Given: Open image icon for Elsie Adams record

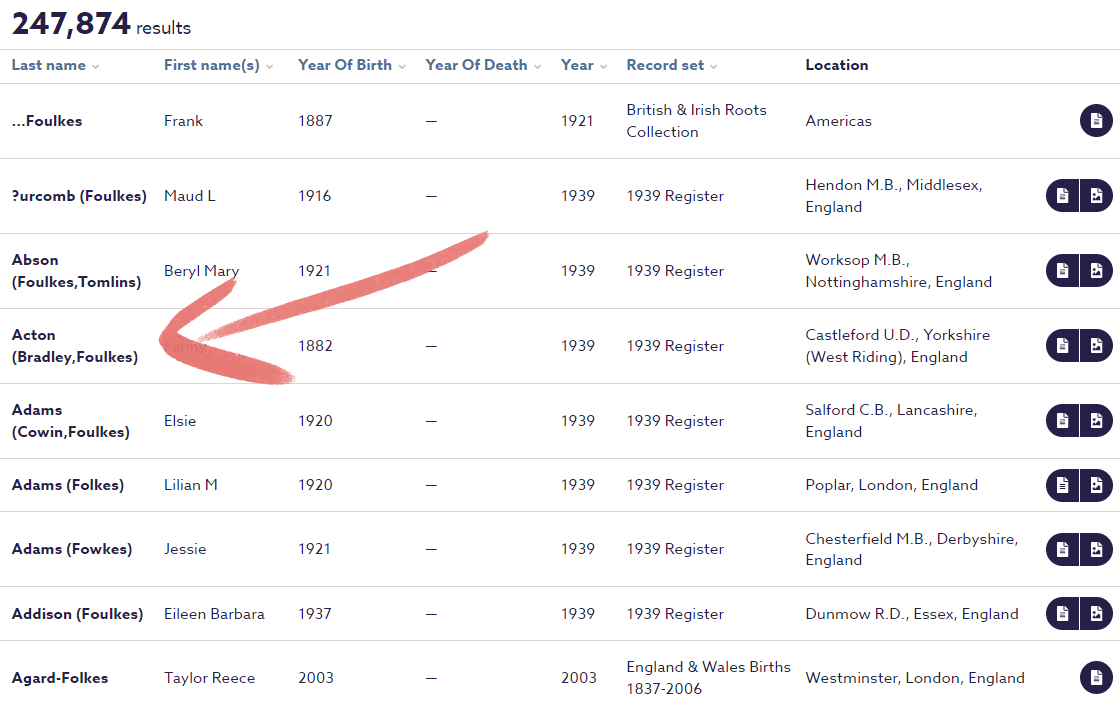Looking at the screenshot, I should [x=1096, y=421].
